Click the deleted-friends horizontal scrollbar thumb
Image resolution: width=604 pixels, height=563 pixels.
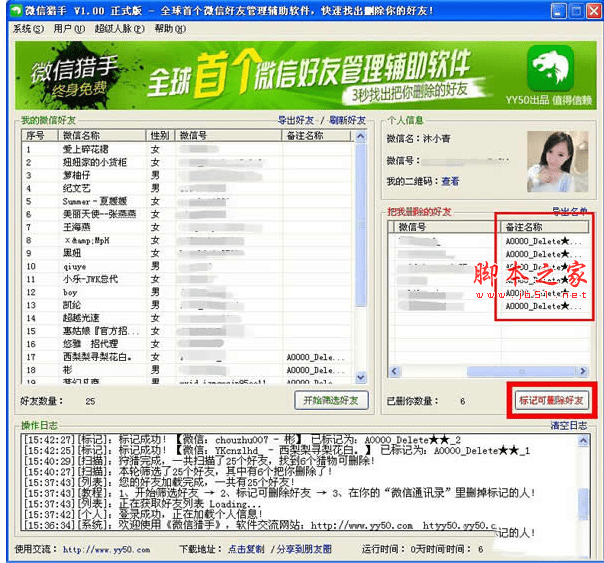point(521,371)
